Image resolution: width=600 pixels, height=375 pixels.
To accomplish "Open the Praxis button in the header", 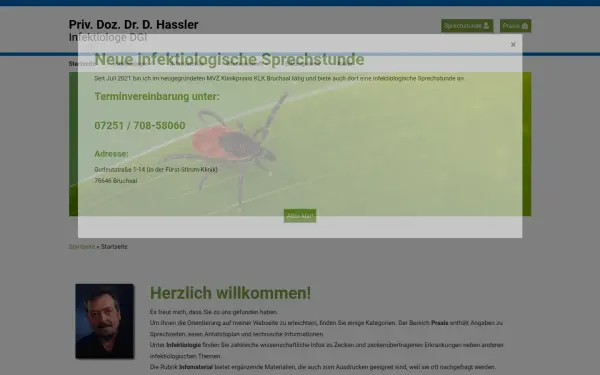I will [x=515, y=26].
